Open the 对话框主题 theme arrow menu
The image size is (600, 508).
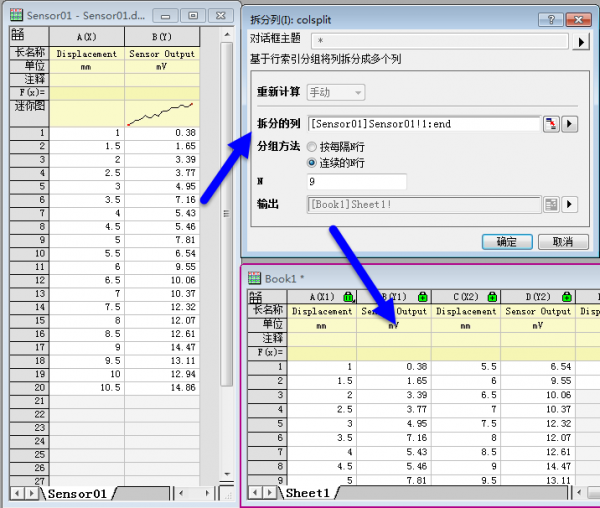tap(580, 41)
